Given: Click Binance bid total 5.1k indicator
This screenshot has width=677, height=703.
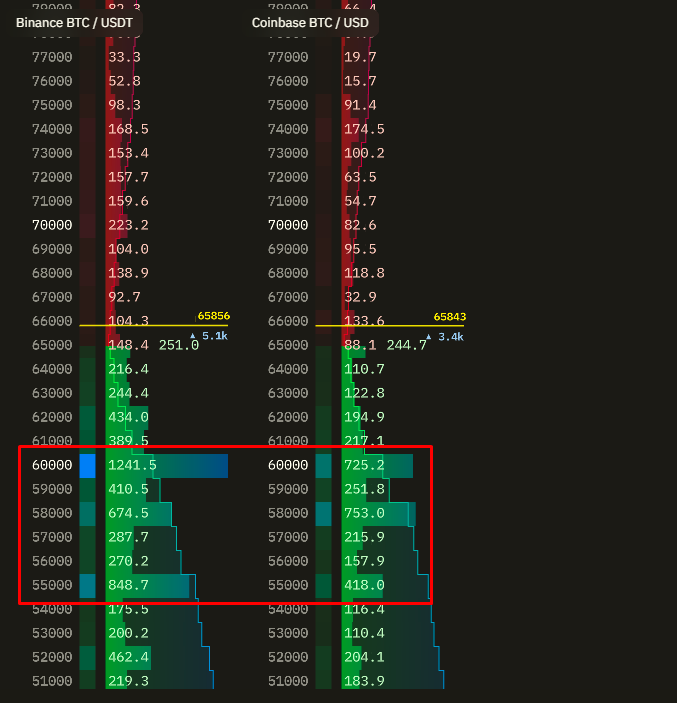Looking at the screenshot, I should click(209, 336).
